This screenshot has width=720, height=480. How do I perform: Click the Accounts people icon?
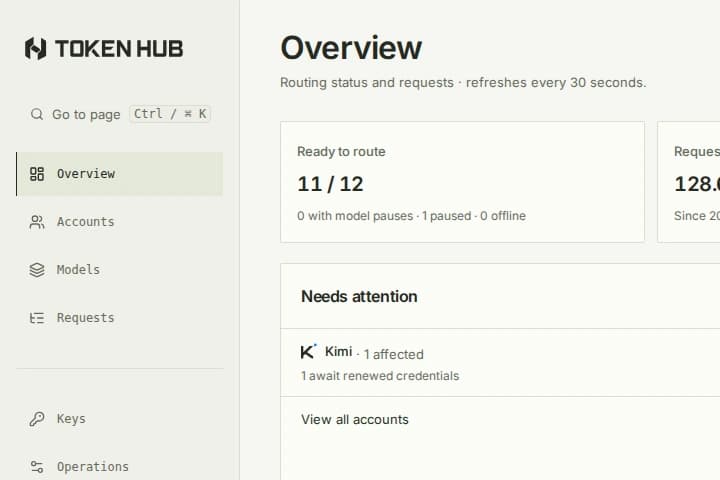tap(37, 222)
